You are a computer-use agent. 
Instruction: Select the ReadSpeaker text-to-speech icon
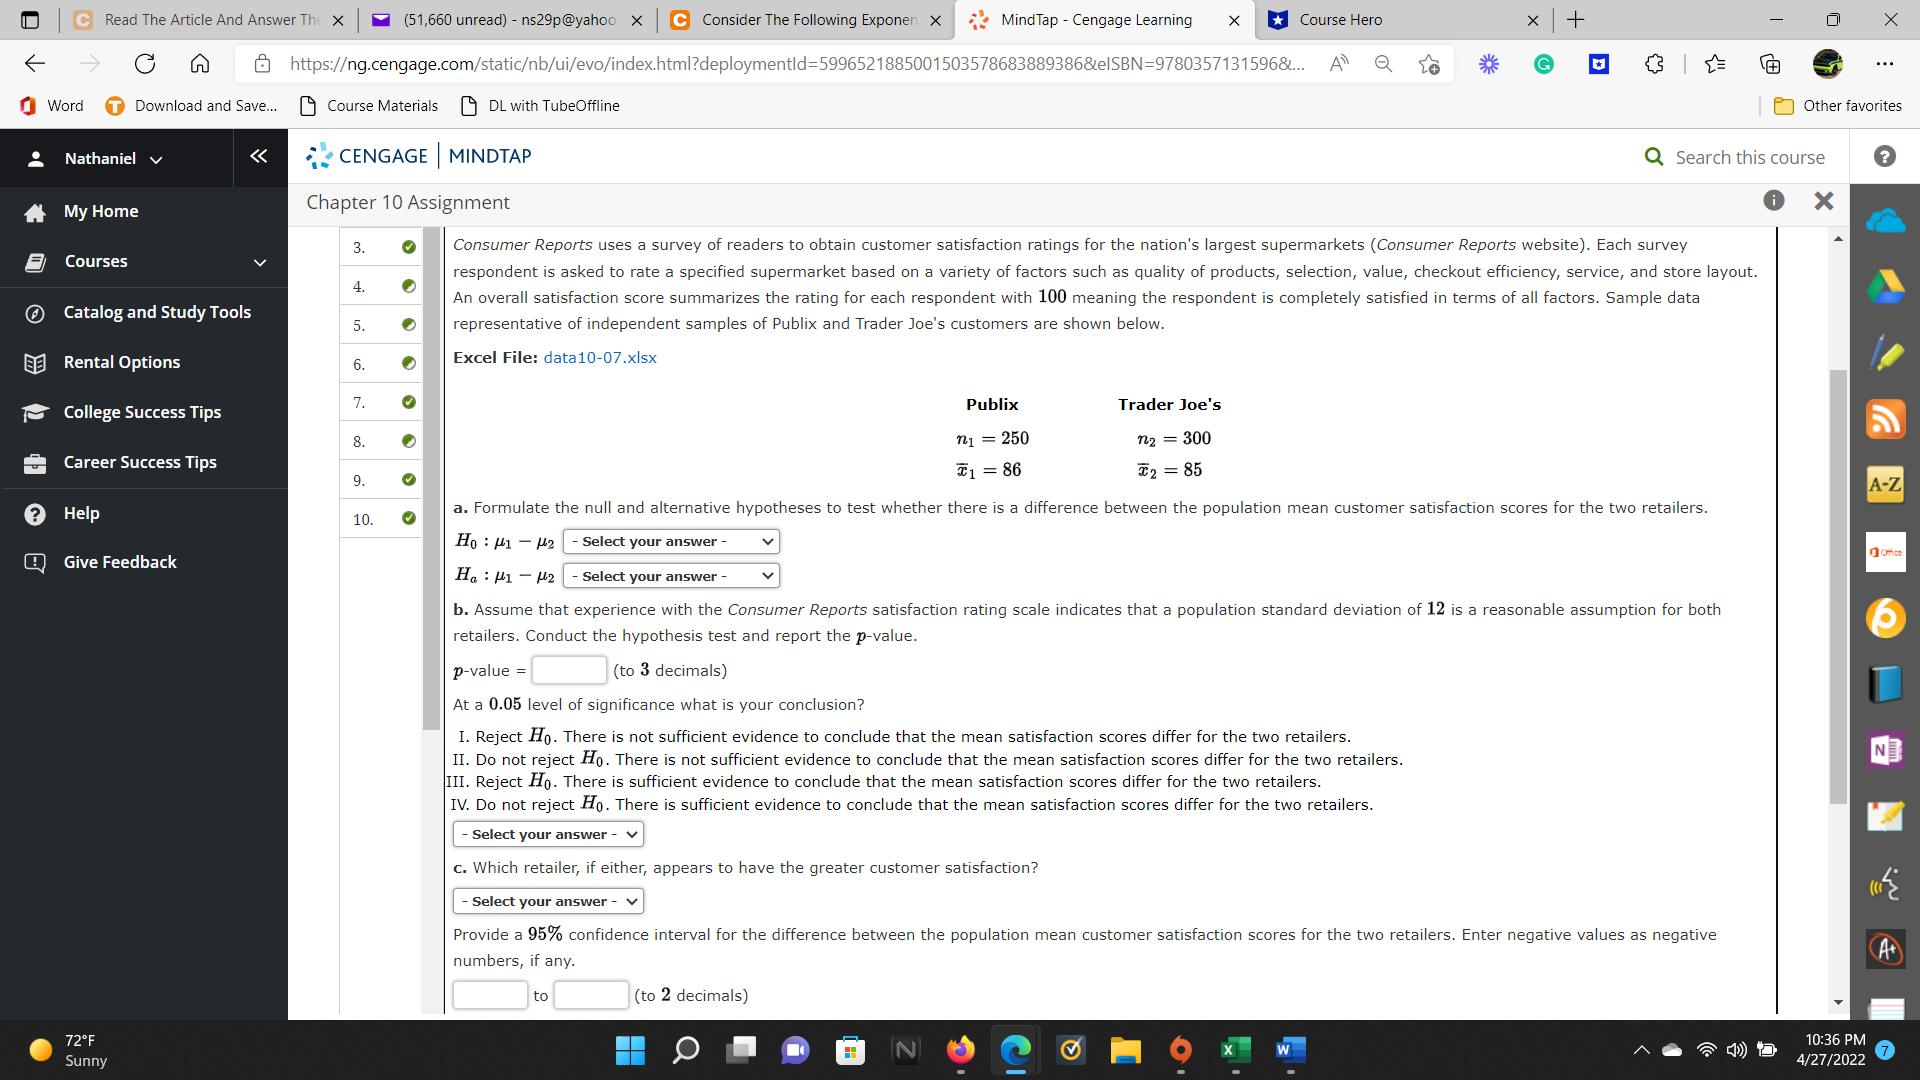point(1886,884)
